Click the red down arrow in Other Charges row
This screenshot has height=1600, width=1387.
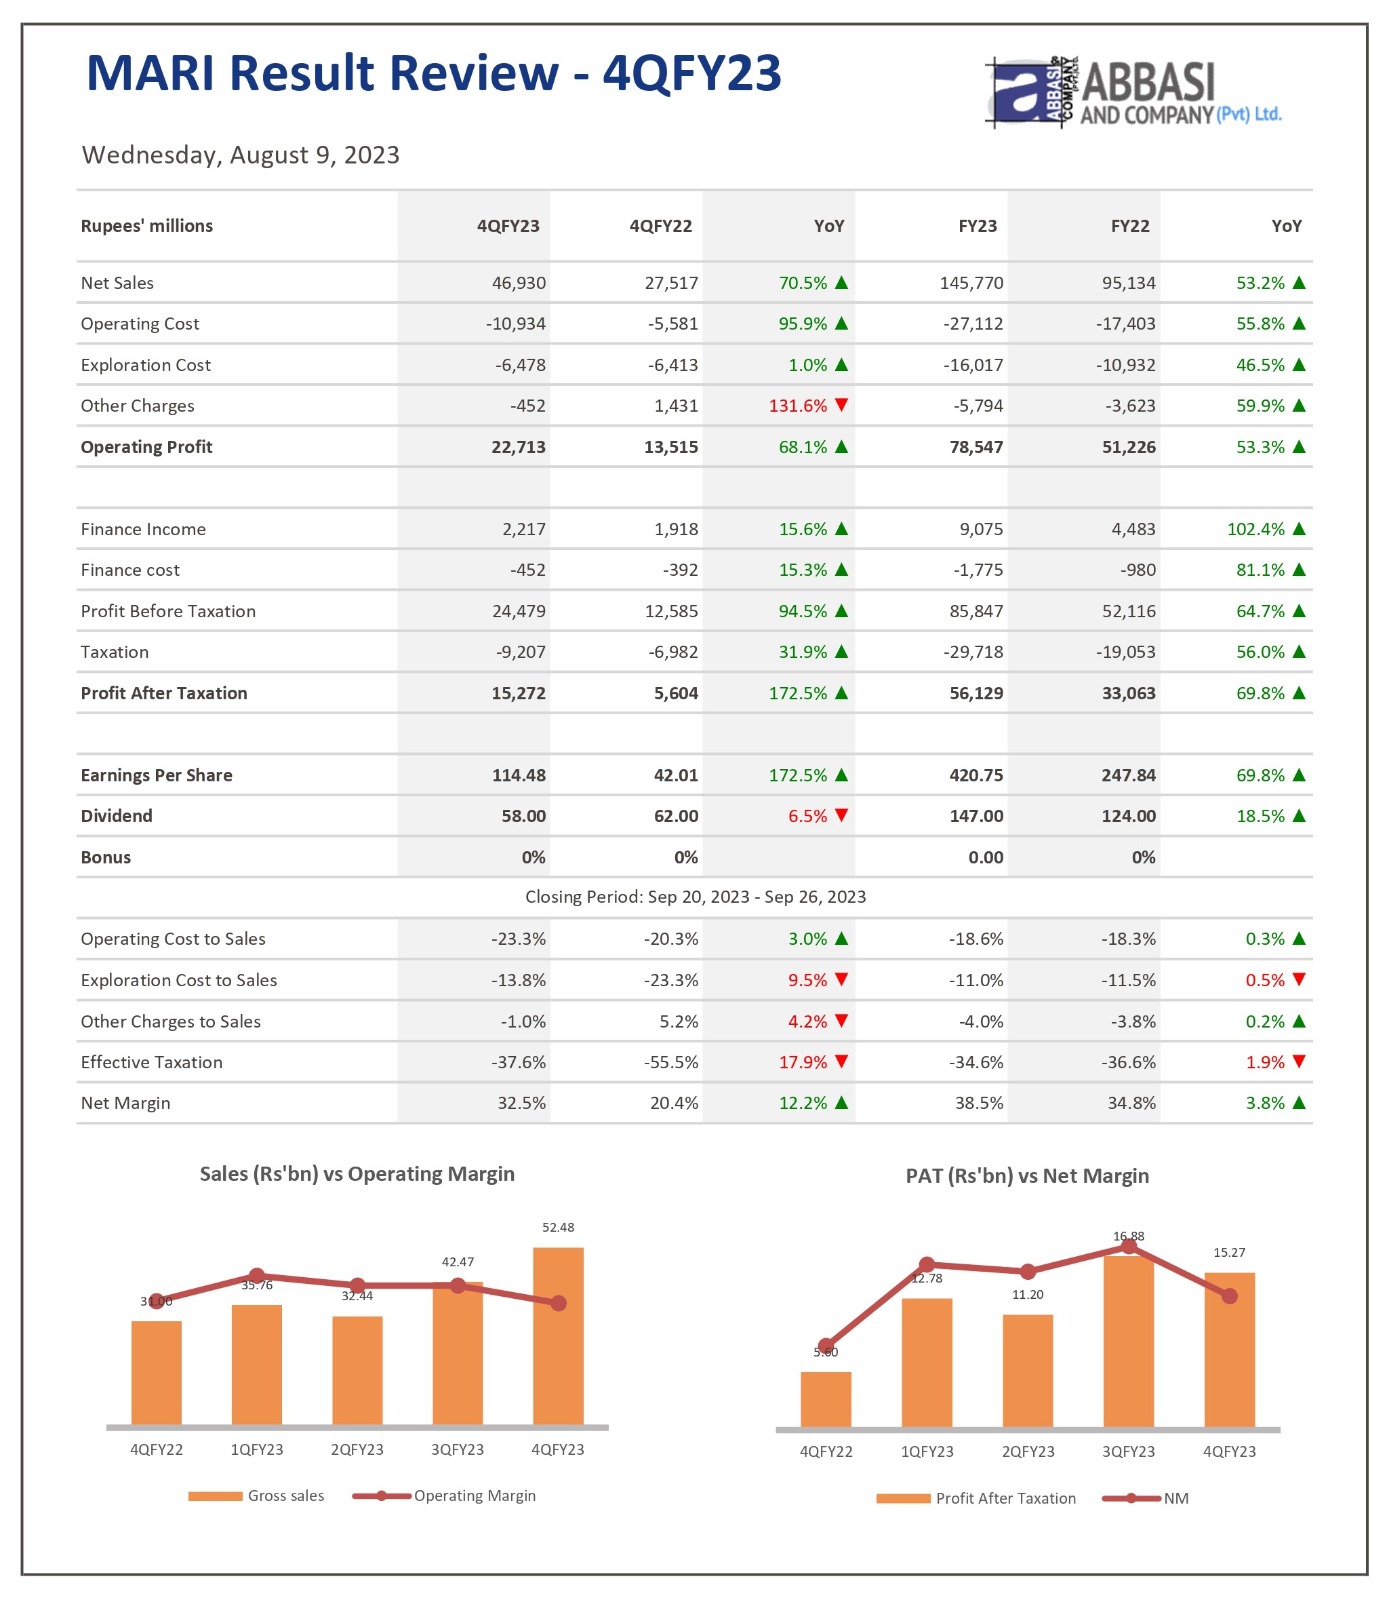(841, 405)
